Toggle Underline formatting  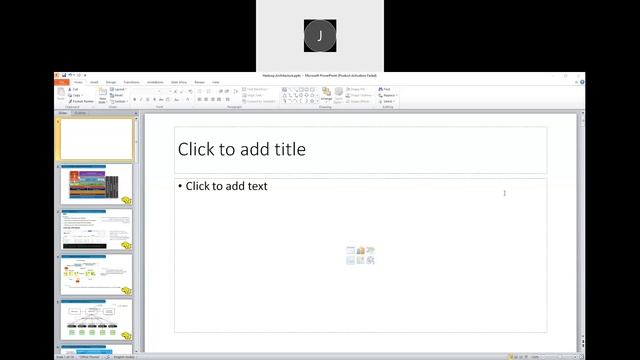[x=148, y=100]
